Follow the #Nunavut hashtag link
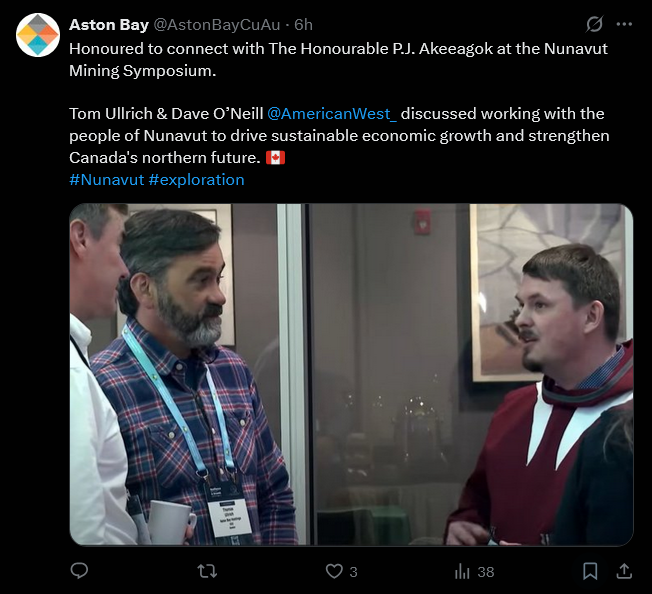652x594 pixels. (106, 180)
